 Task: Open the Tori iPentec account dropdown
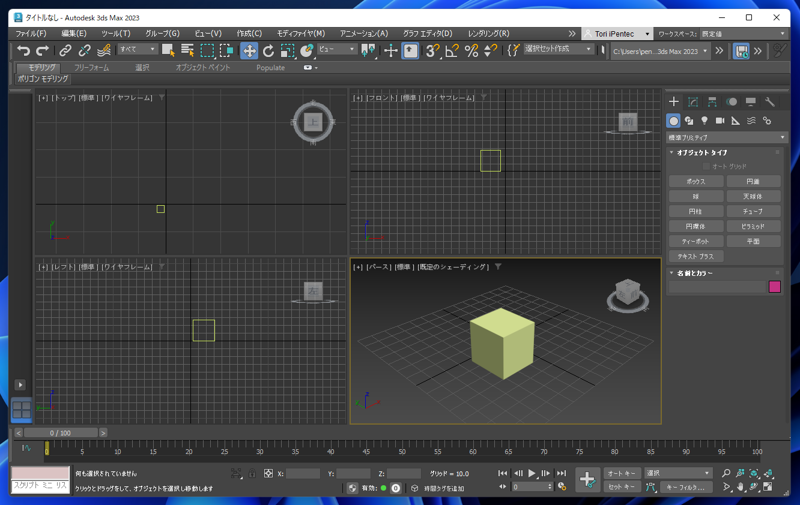[x=617, y=34]
